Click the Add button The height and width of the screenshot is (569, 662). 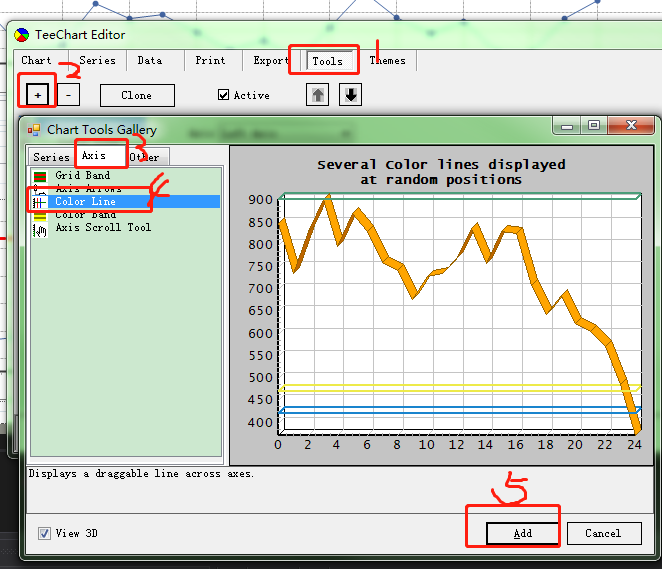tap(523, 534)
